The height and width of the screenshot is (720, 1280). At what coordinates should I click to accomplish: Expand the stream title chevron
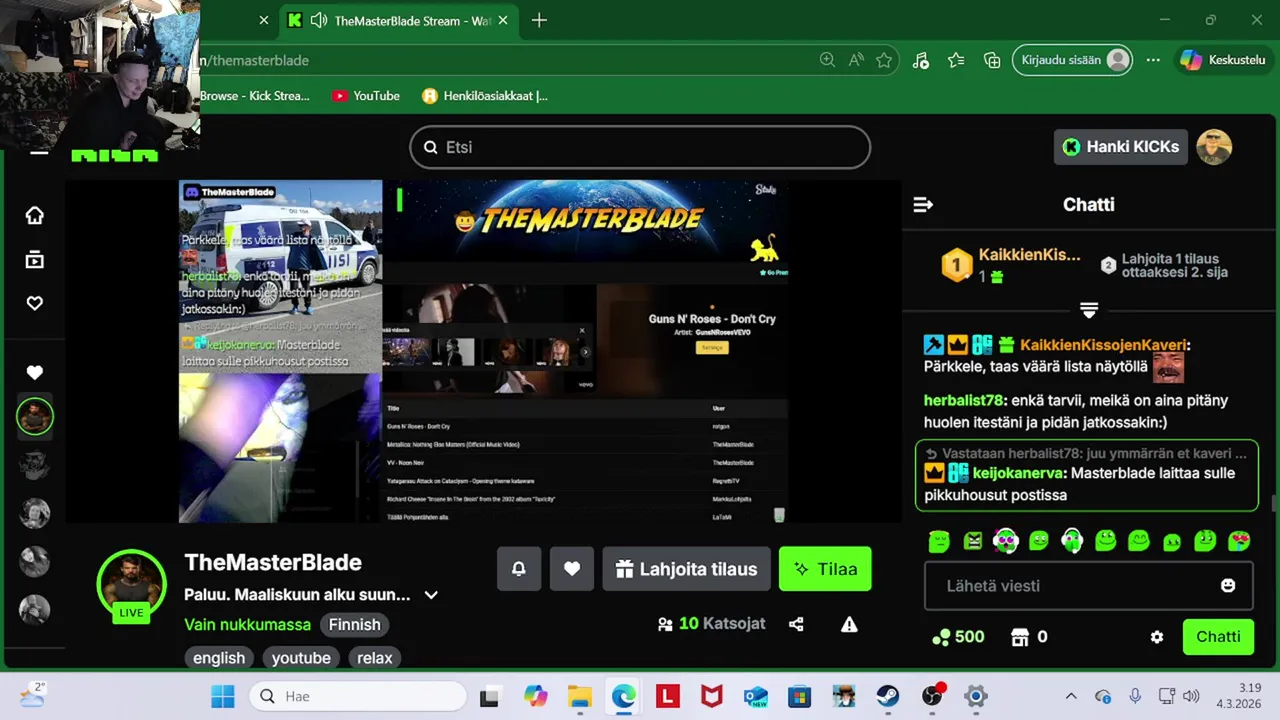431,595
